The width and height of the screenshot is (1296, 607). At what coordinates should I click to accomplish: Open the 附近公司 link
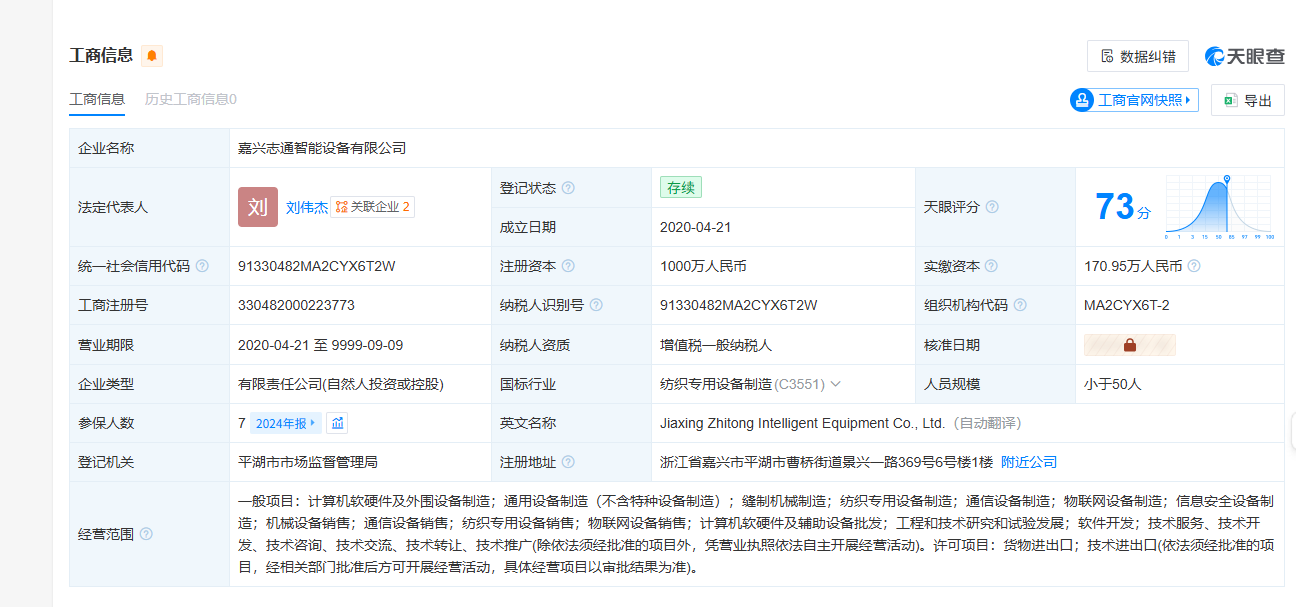pyautogui.click(x=1029, y=462)
